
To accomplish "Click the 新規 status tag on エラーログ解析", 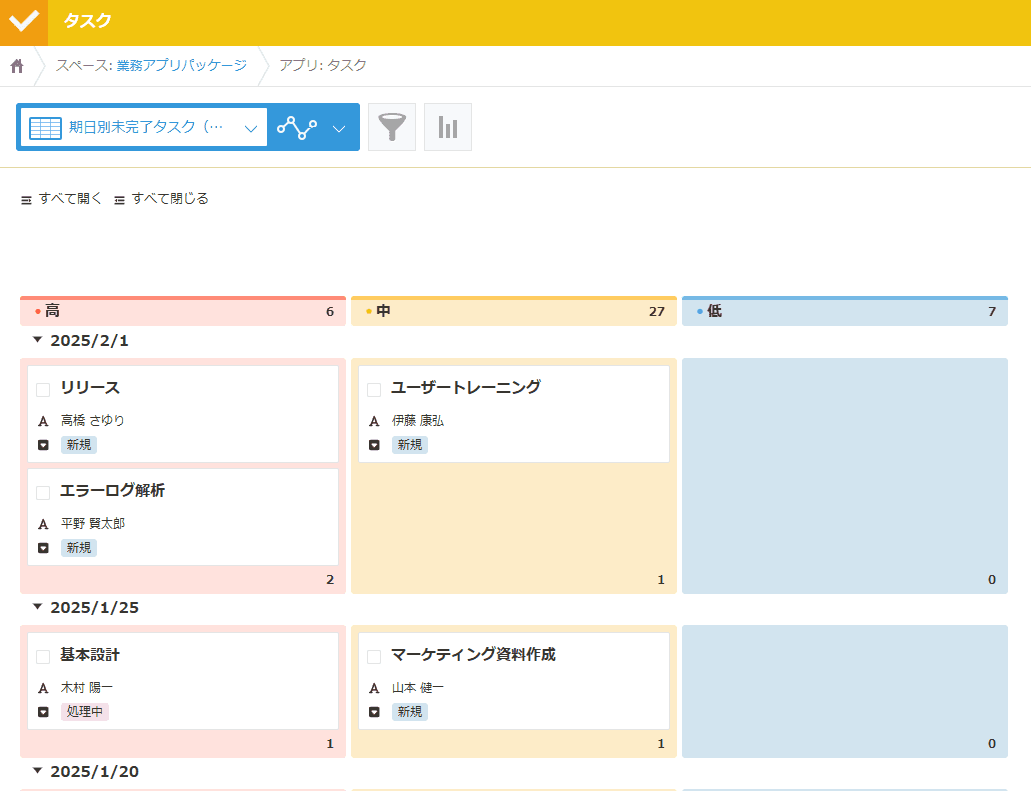I will point(79,548).
